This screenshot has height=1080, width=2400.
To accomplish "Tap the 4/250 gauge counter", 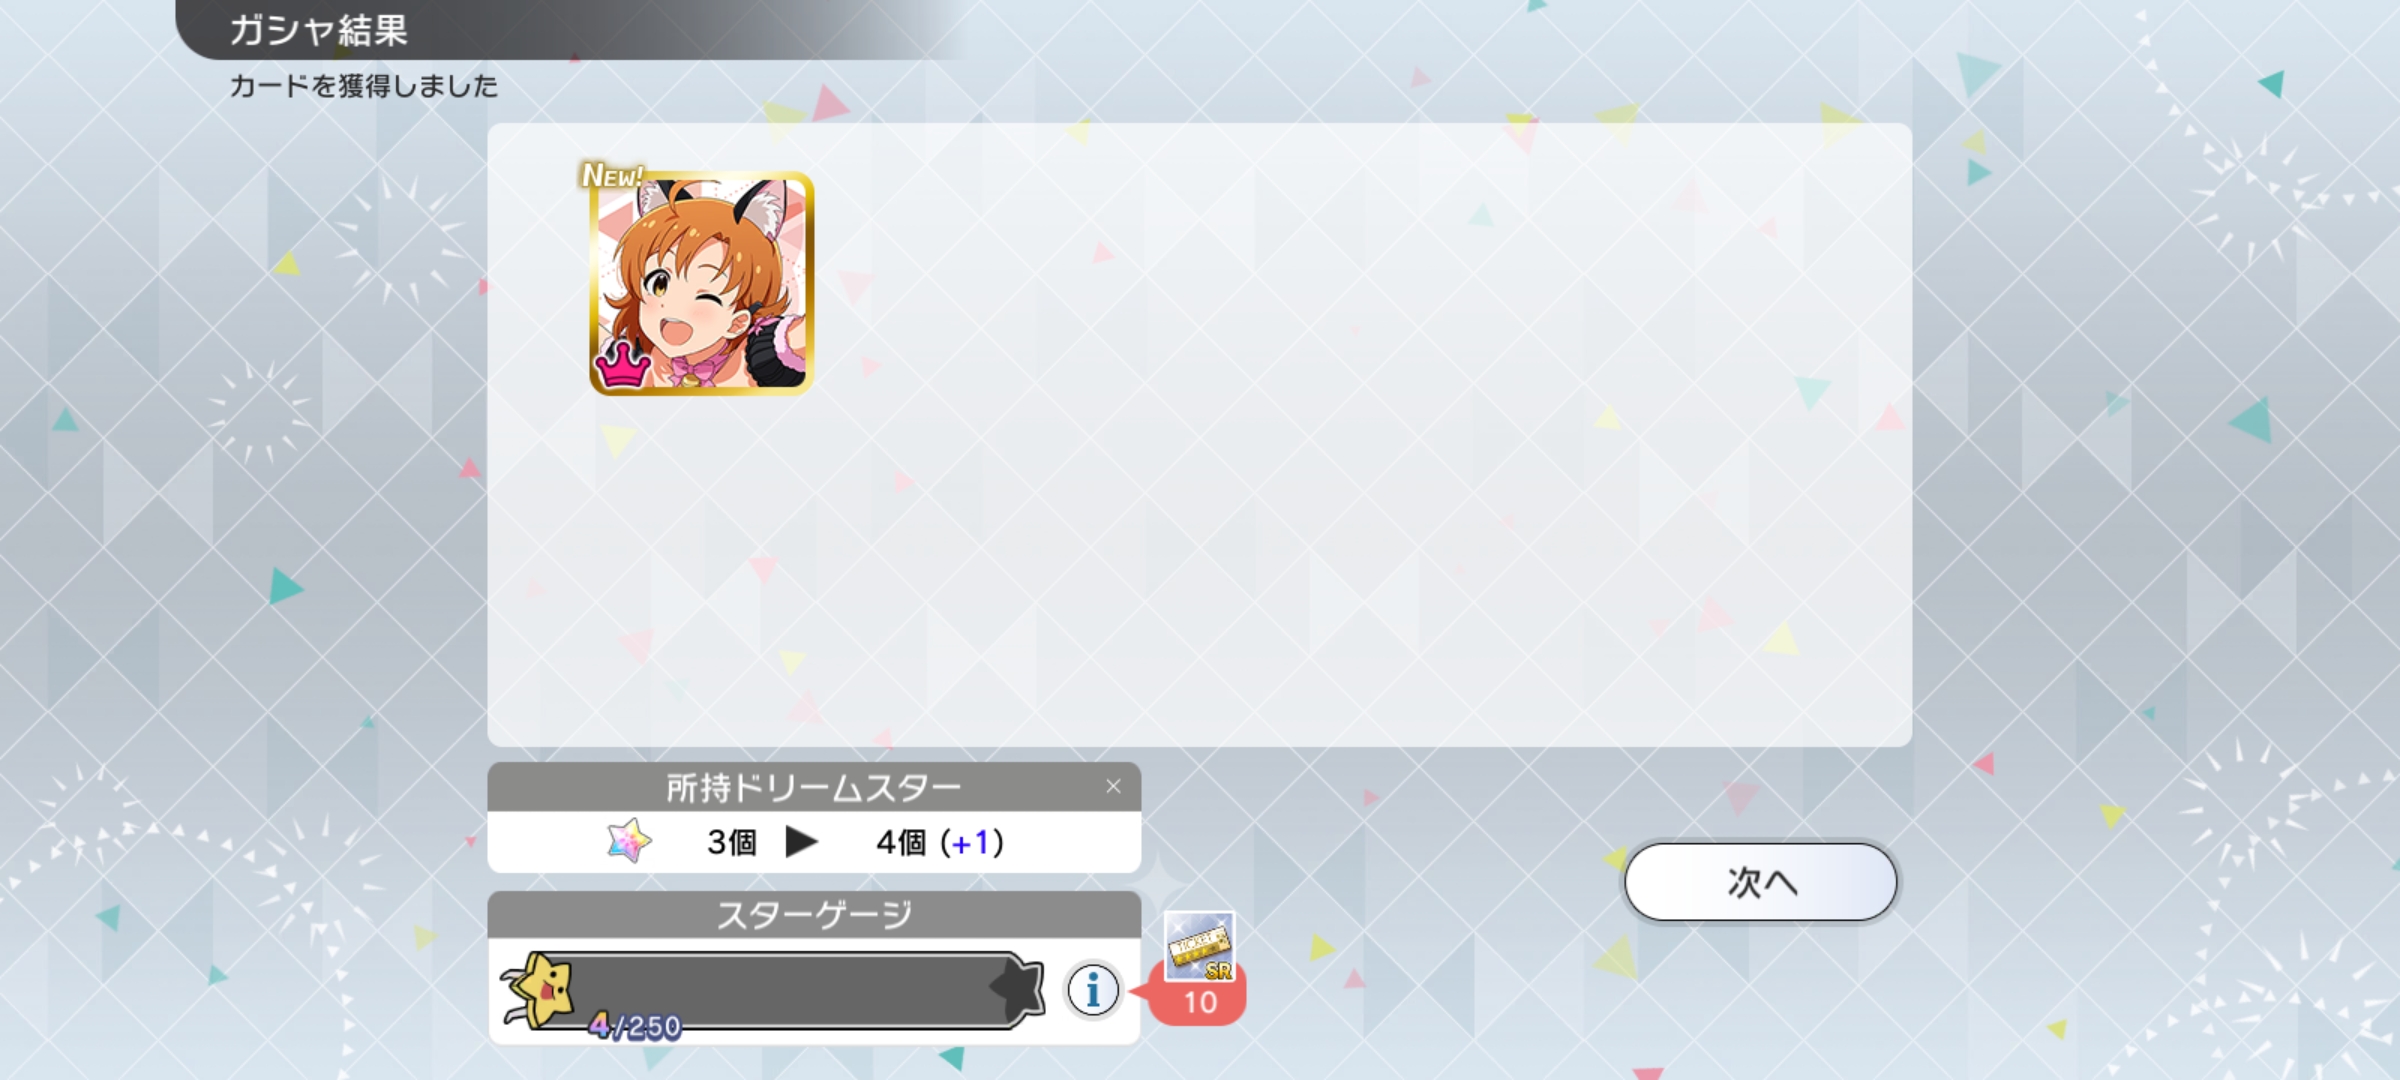I will [x=635, y=1026].
